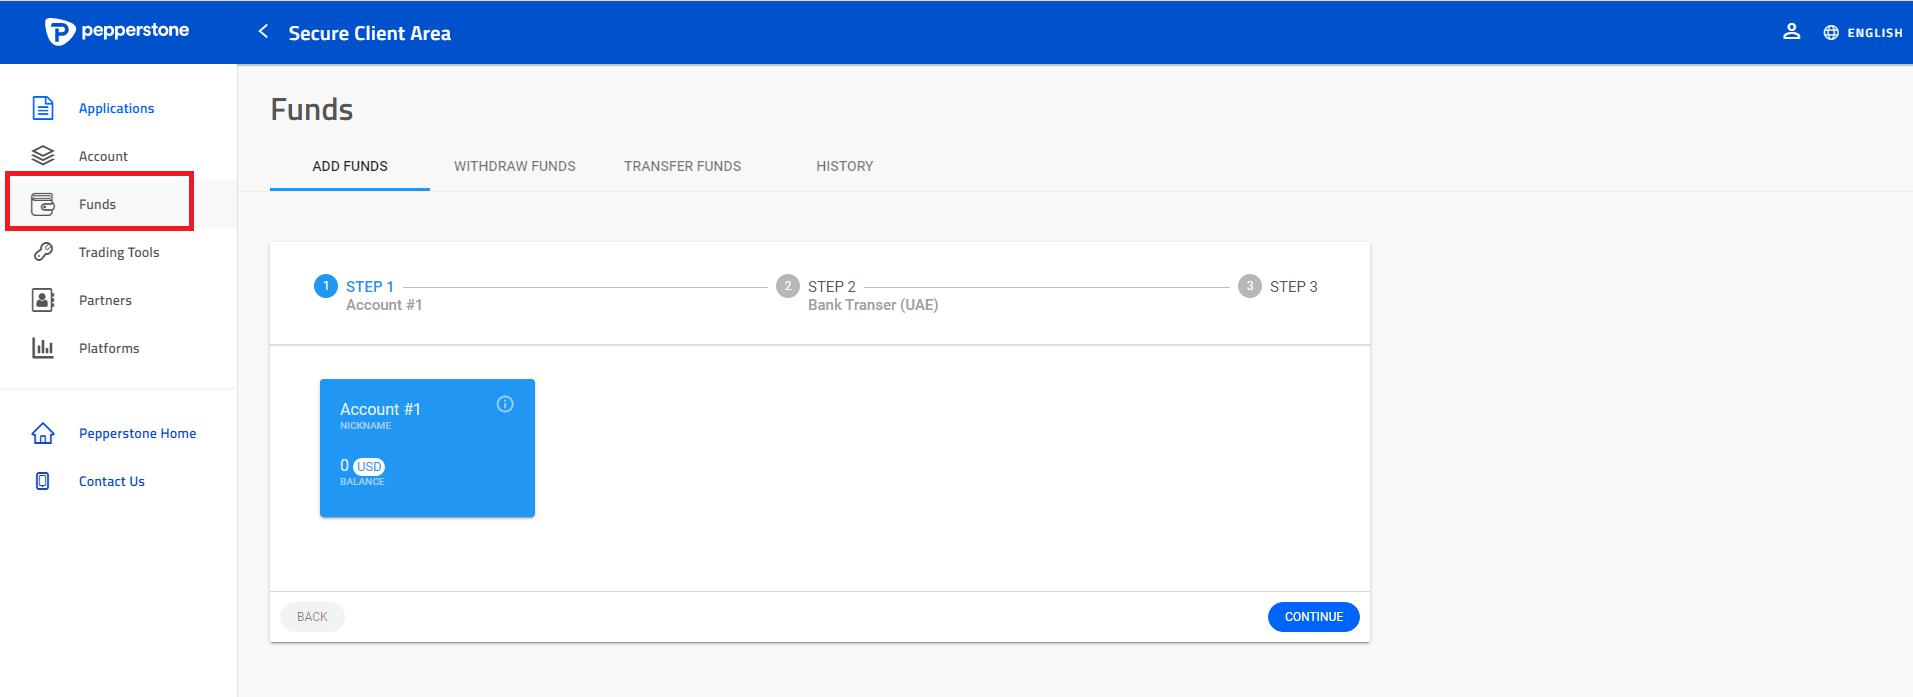Select the Account #1 card

pos(427,448)
